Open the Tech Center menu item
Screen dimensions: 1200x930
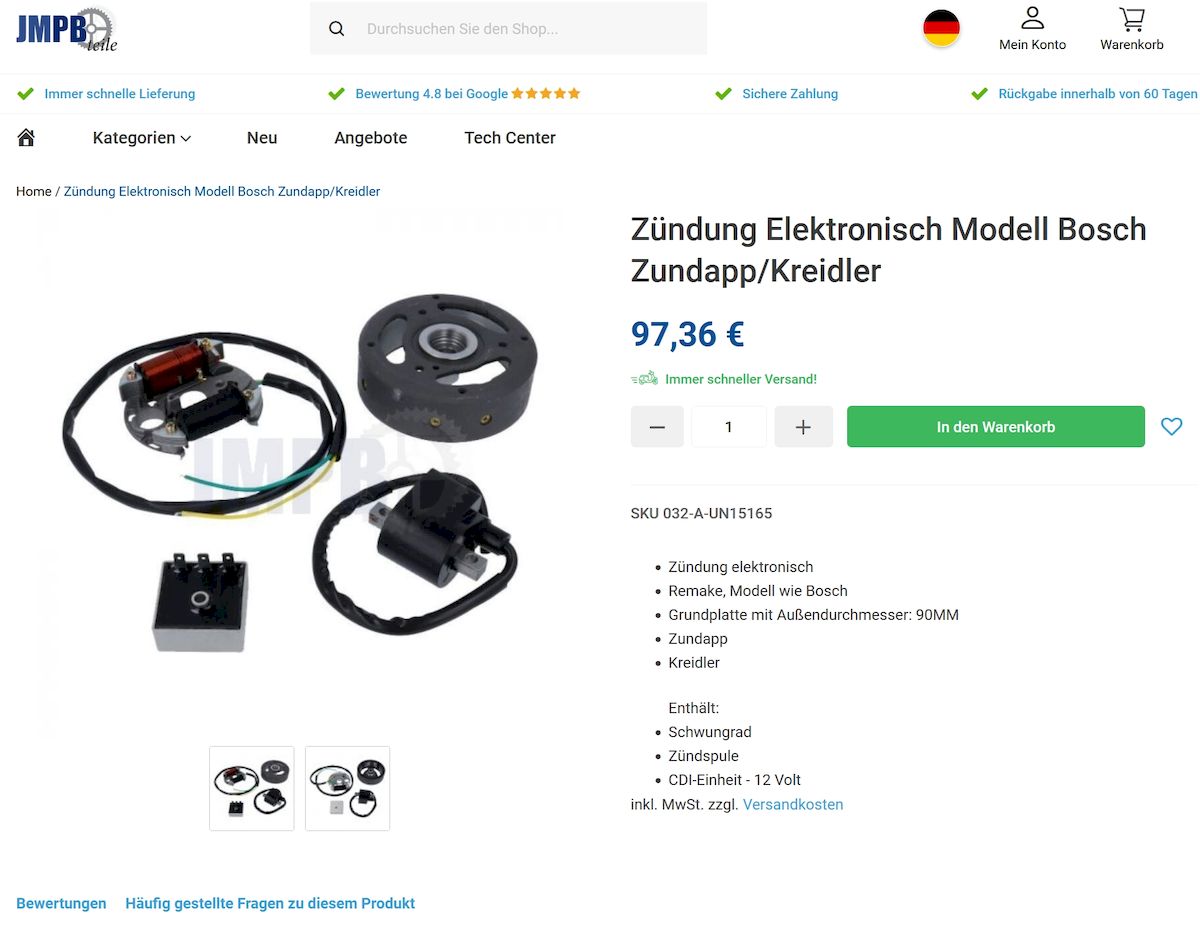coord(510,138)
